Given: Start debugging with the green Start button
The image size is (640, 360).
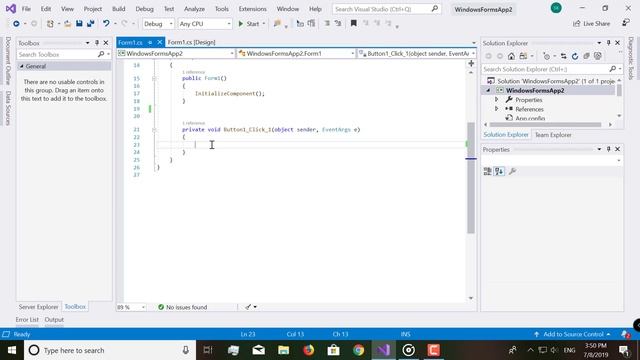Looking at the screenshot, I should click(249, 24).
